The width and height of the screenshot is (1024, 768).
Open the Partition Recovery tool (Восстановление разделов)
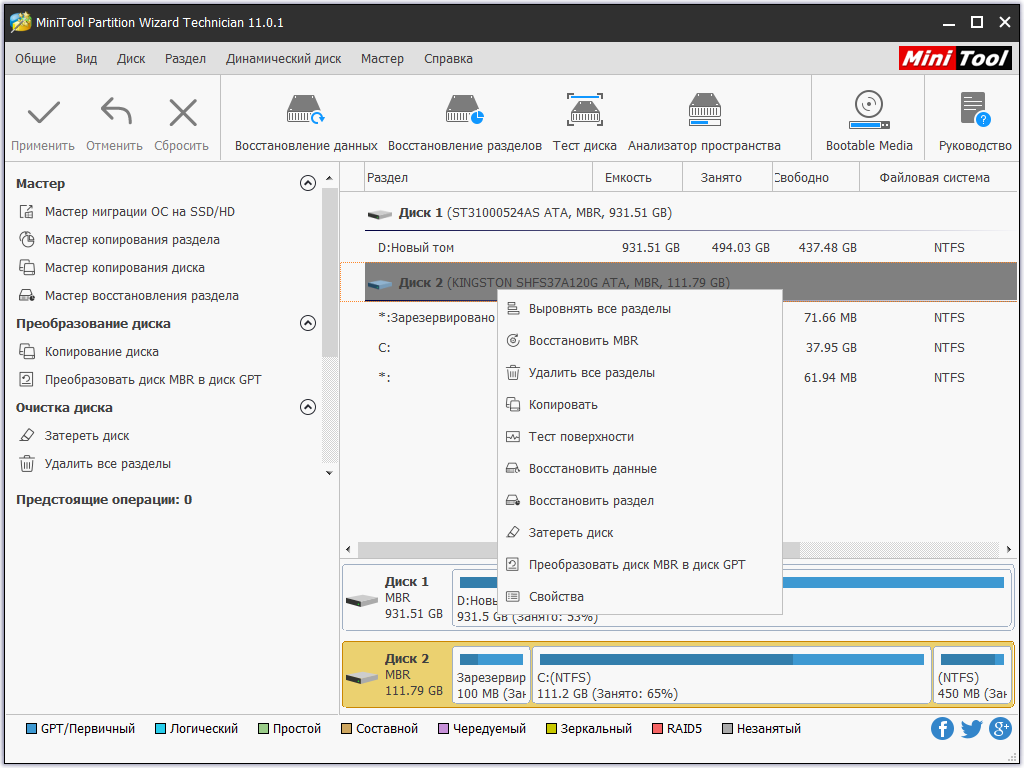464,110
